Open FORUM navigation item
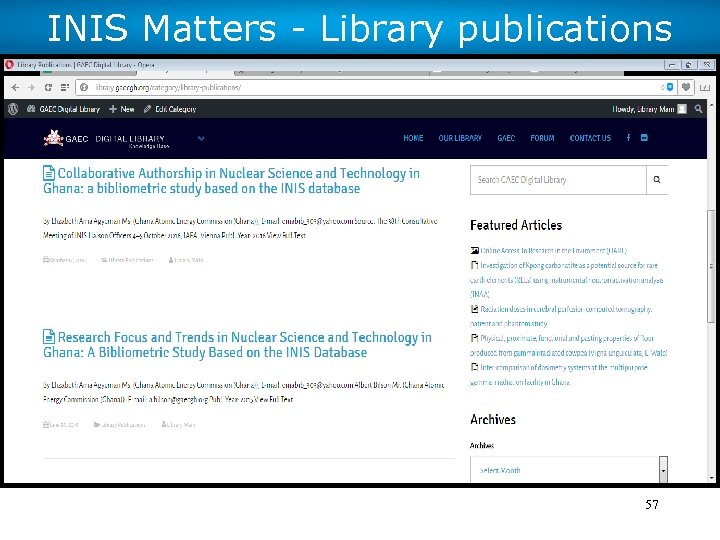Screen dimensions: 720x540 [542, 138]
